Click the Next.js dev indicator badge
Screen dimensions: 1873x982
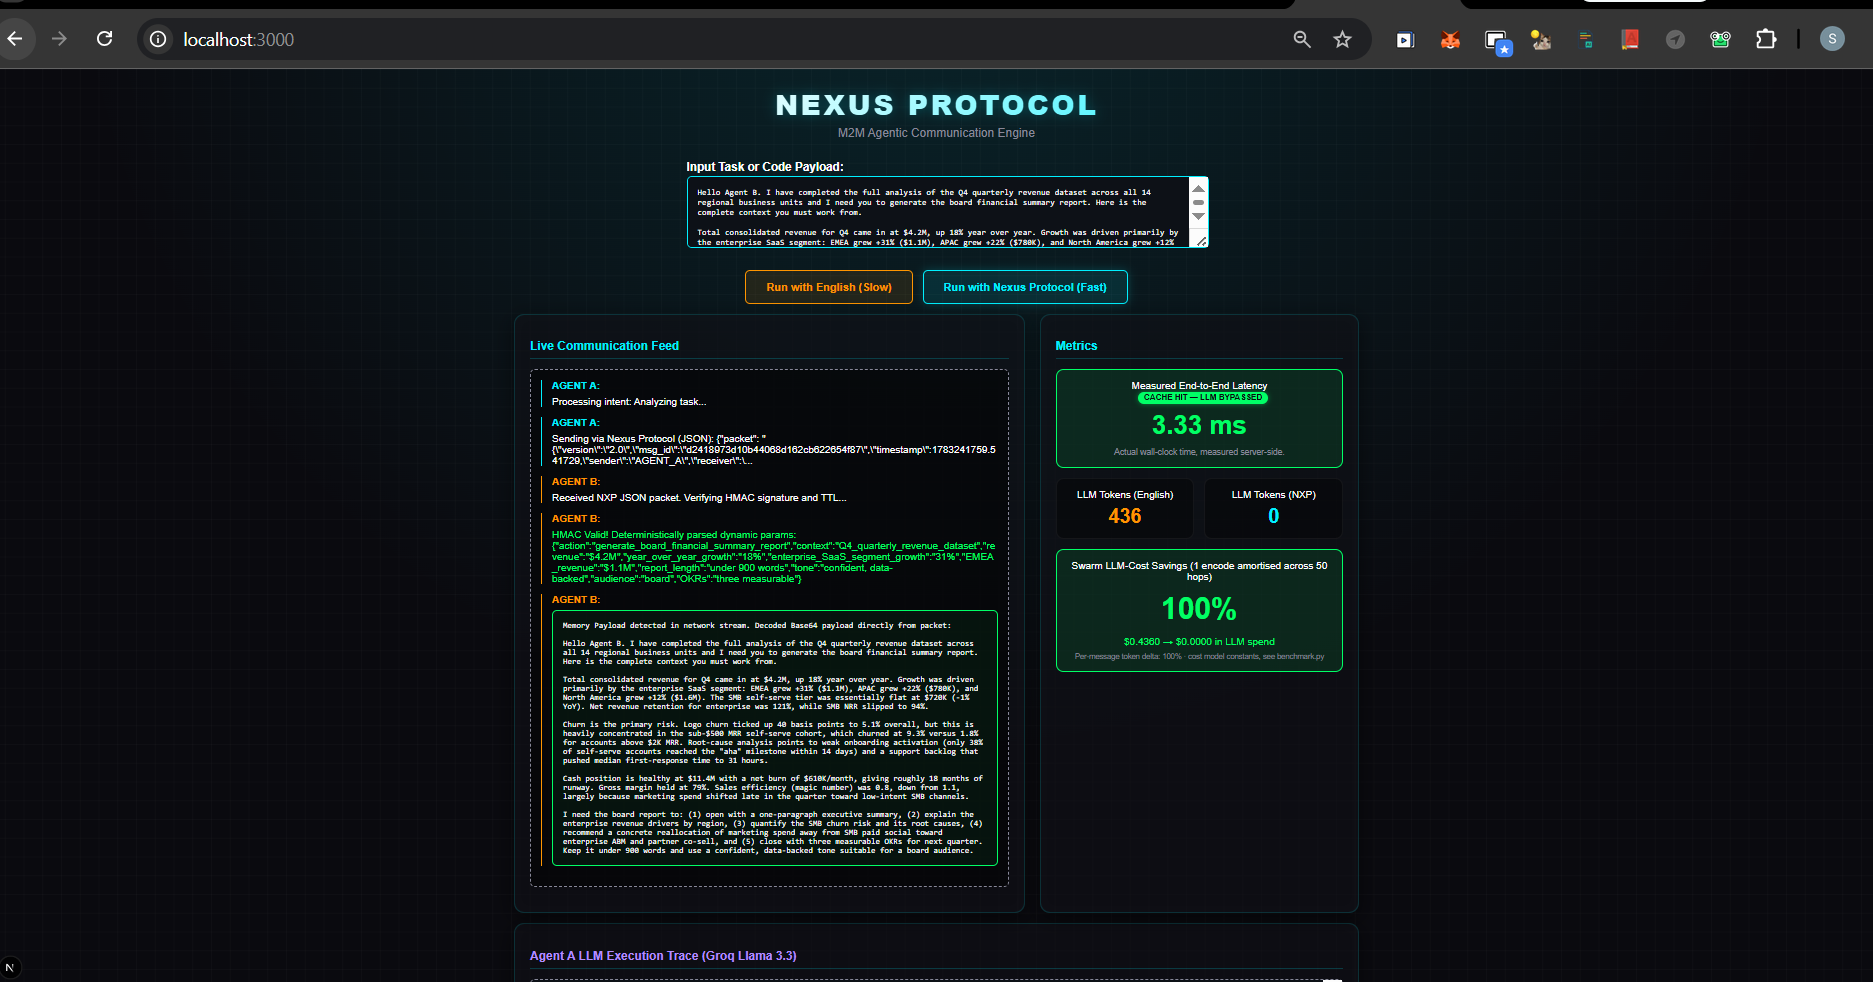10,967
